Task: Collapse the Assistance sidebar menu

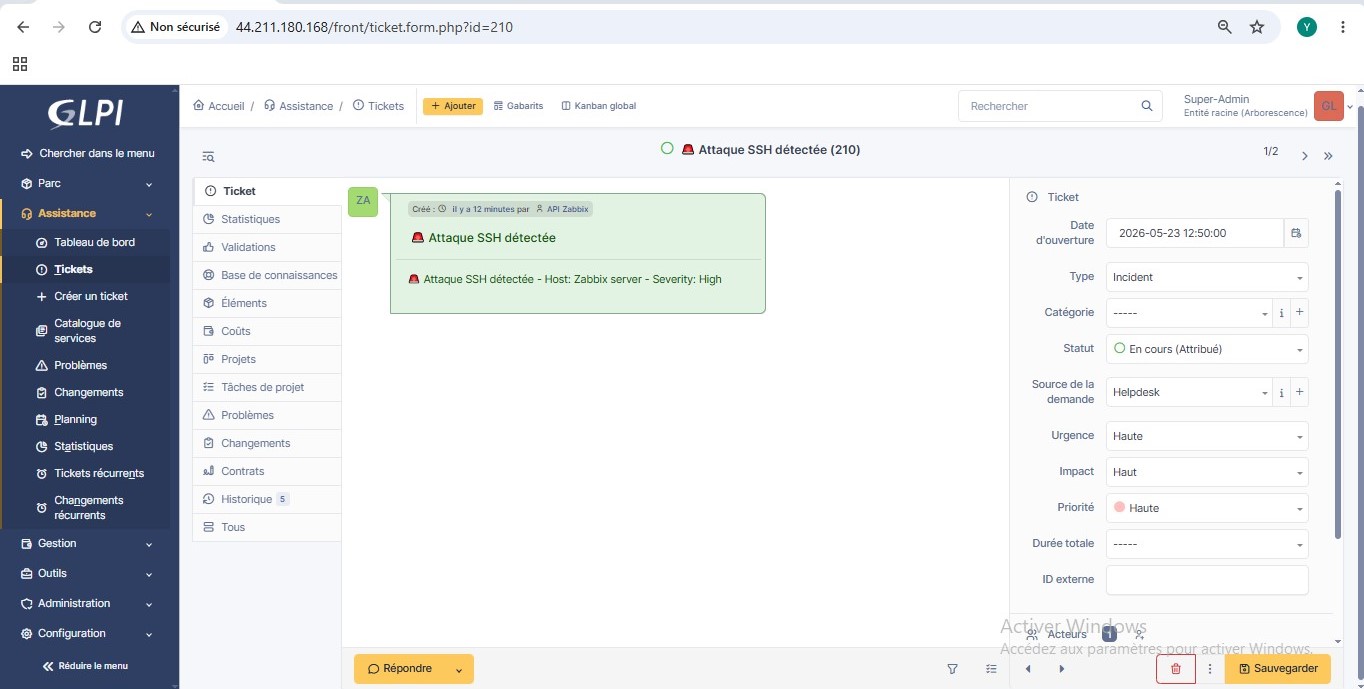Action: tap(89, 214)
